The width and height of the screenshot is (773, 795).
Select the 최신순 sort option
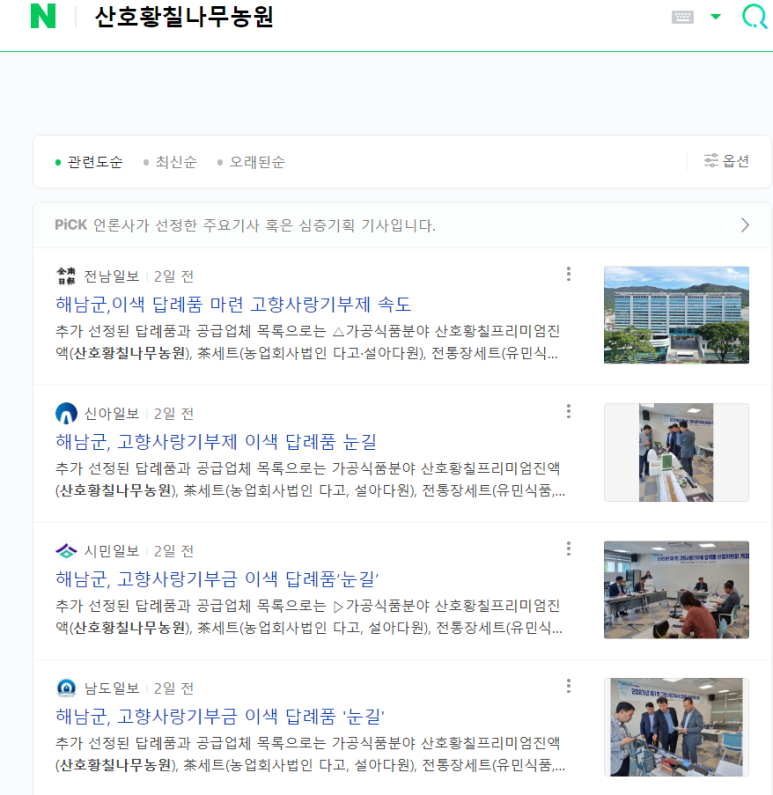tap(170, 162)
